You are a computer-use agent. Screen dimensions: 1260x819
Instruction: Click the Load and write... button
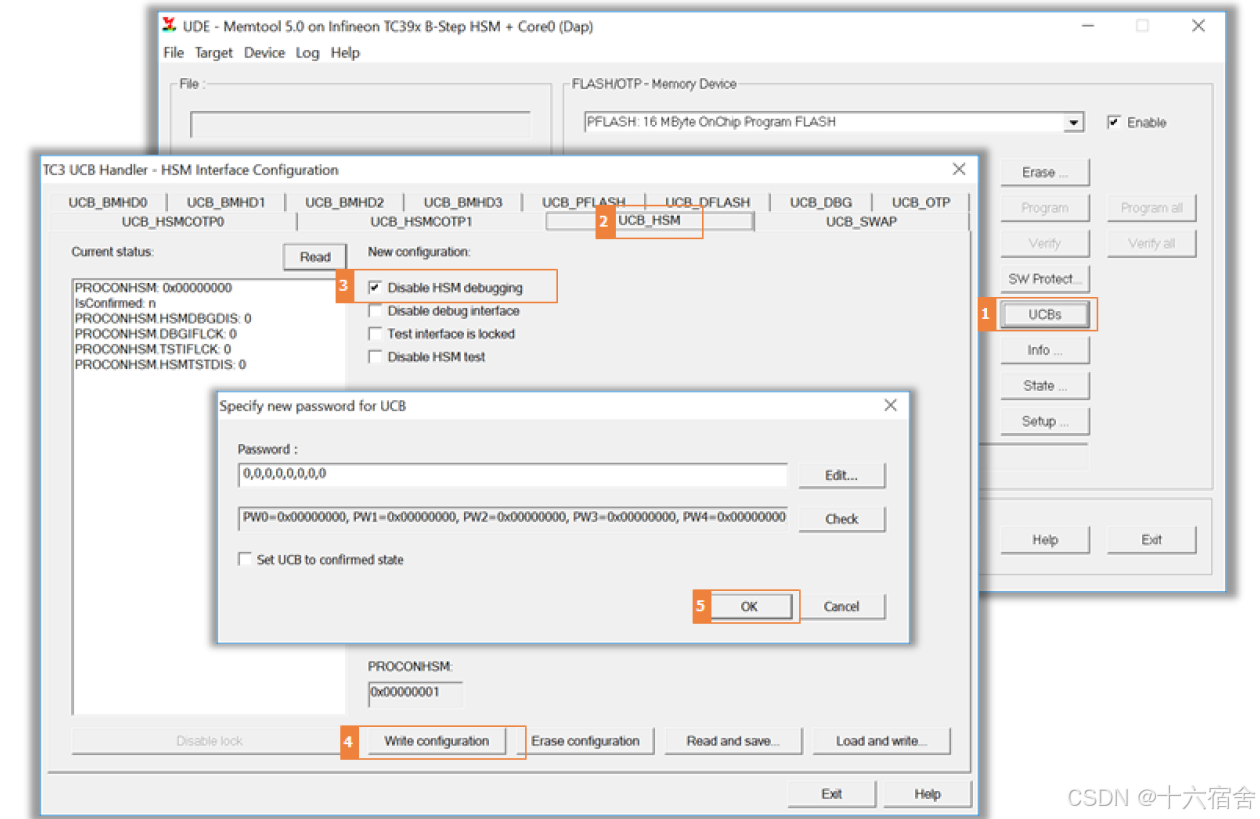click(881, 741)
